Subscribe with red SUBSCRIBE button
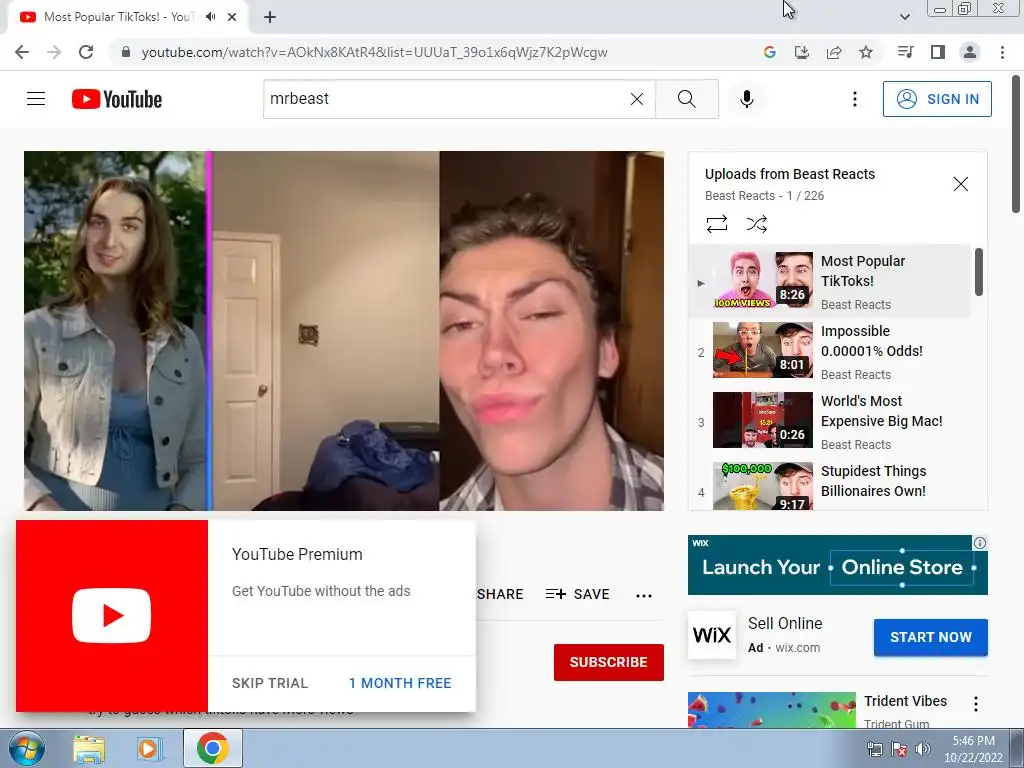This screenshot has width=1024, height=768. point(609,662)
